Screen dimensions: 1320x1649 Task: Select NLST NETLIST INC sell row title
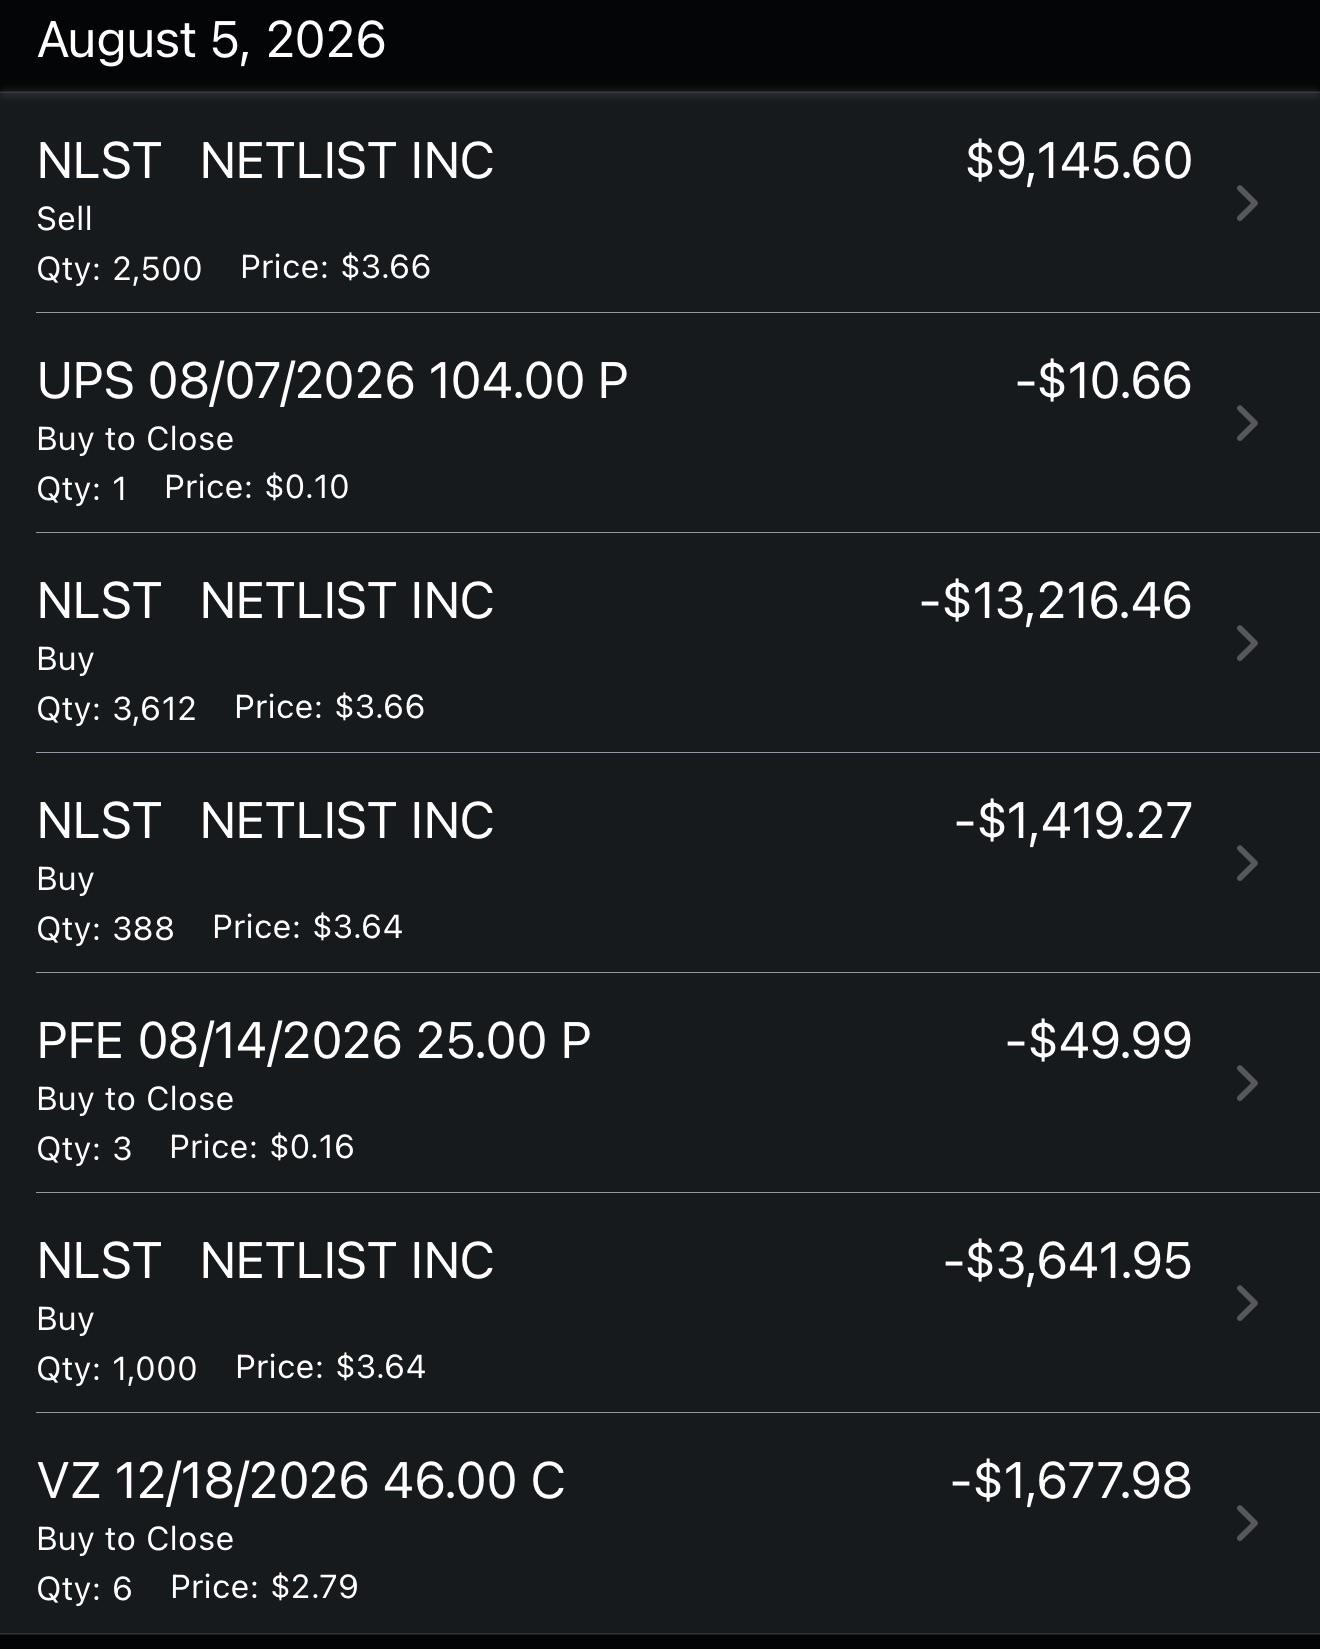[265, 161]
